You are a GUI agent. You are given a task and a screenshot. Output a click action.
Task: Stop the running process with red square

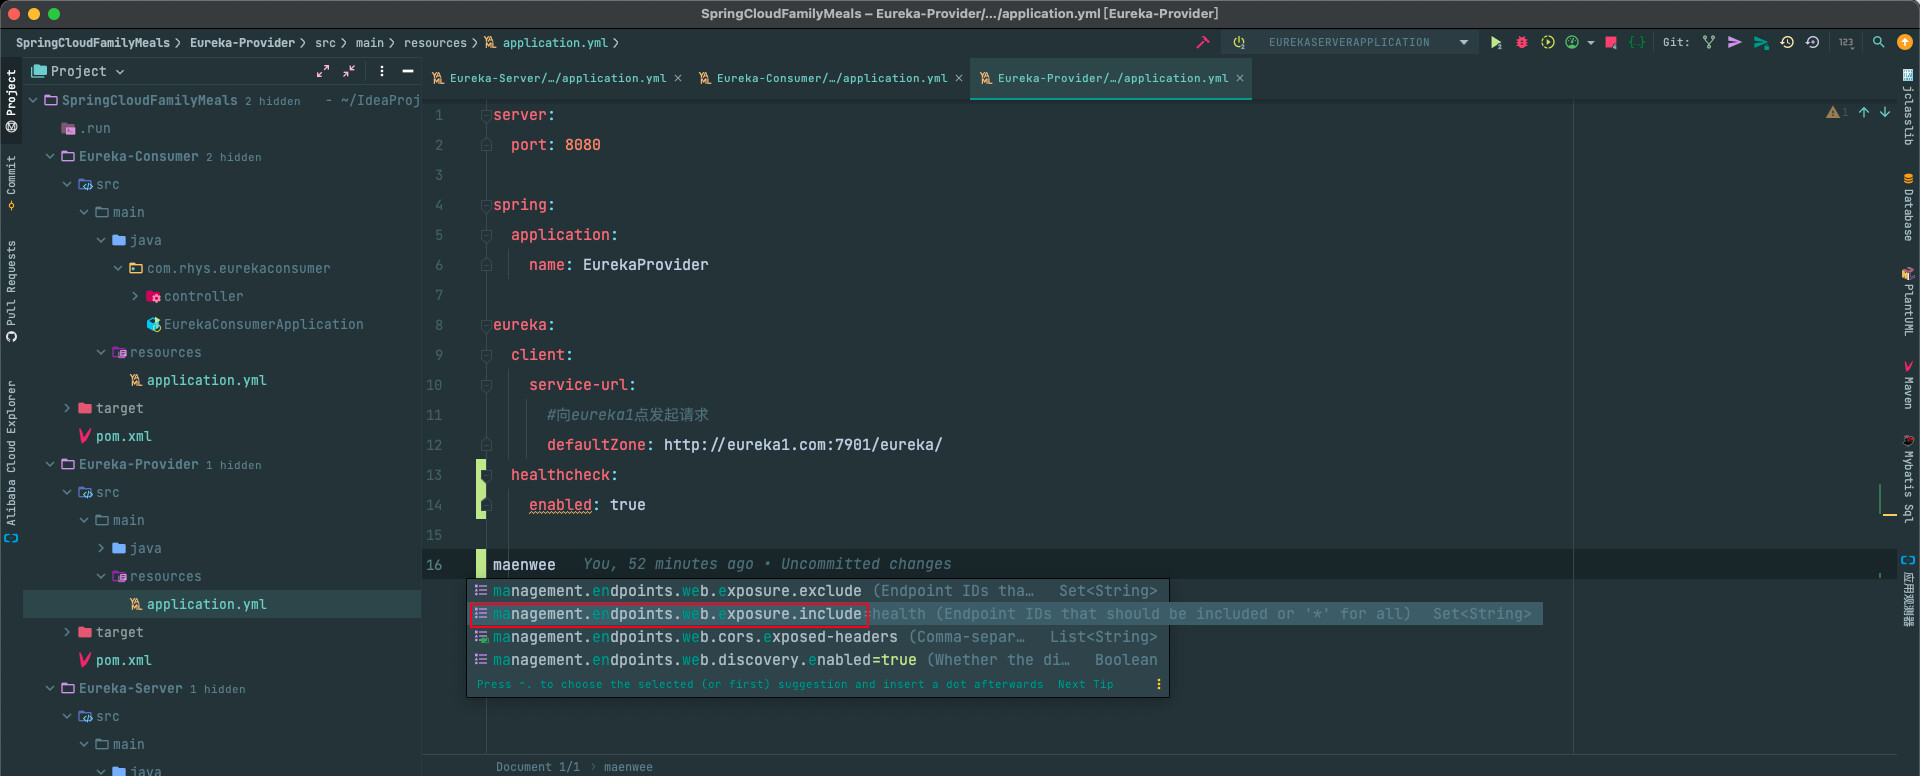click(x=1611, y=42)
